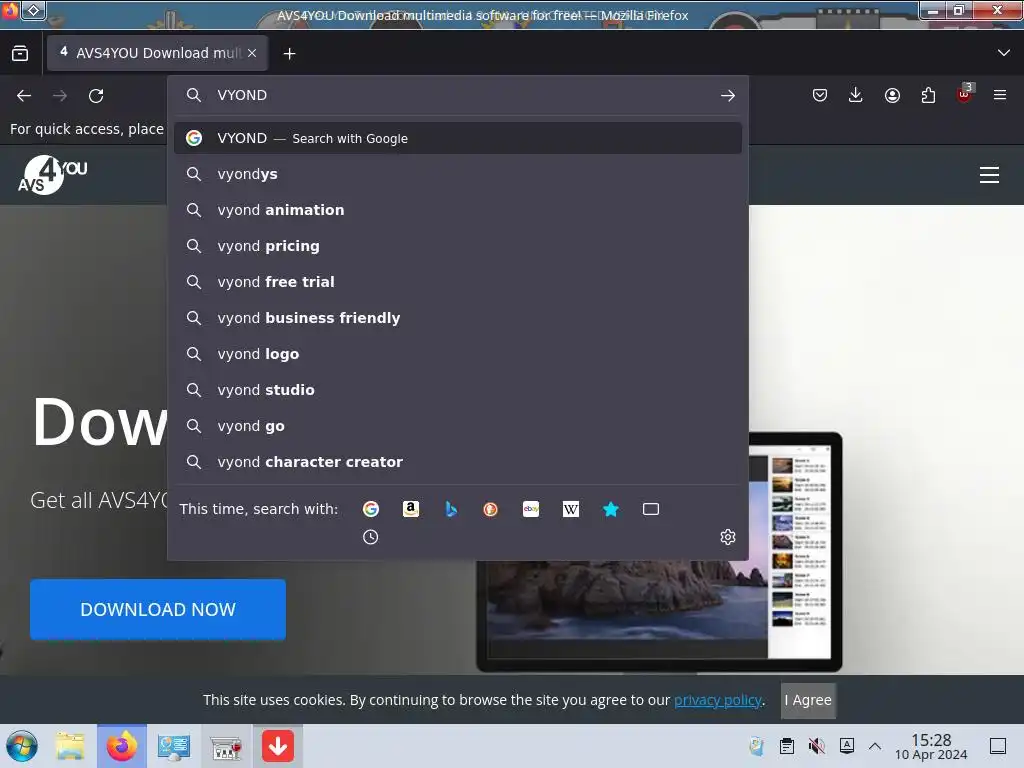Choose 'vyond character creator' suggestion
This screenshot has height=768, width=1024.
457,462
